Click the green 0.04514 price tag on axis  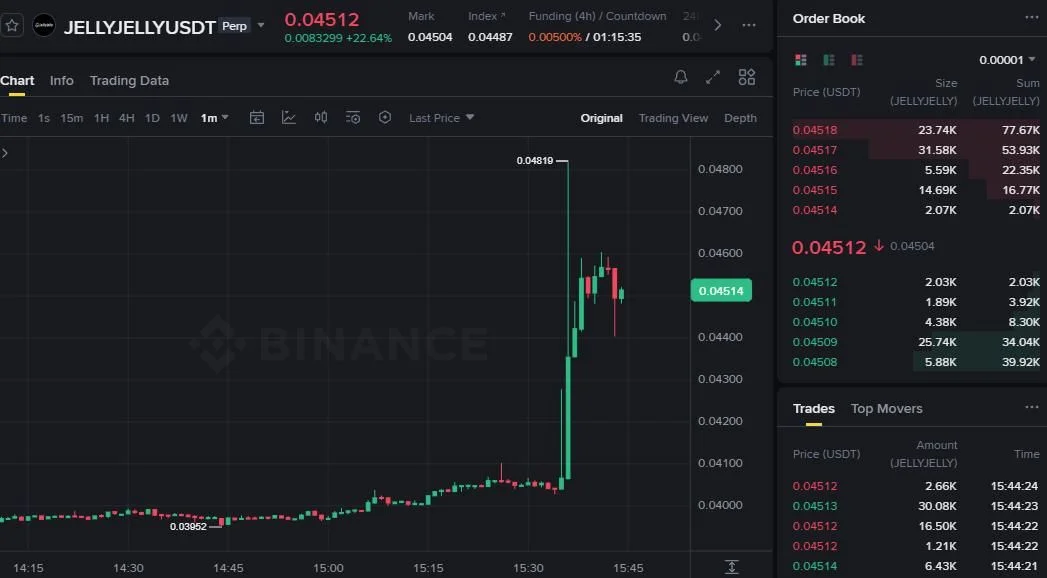click(721, 290)
